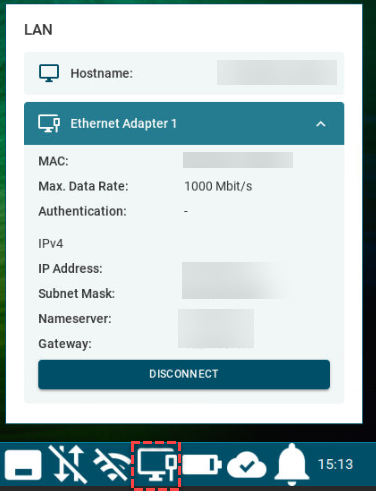Click the blurred Nameserver value
This screenshot has width=376, height=491.
tap(216, 319)
